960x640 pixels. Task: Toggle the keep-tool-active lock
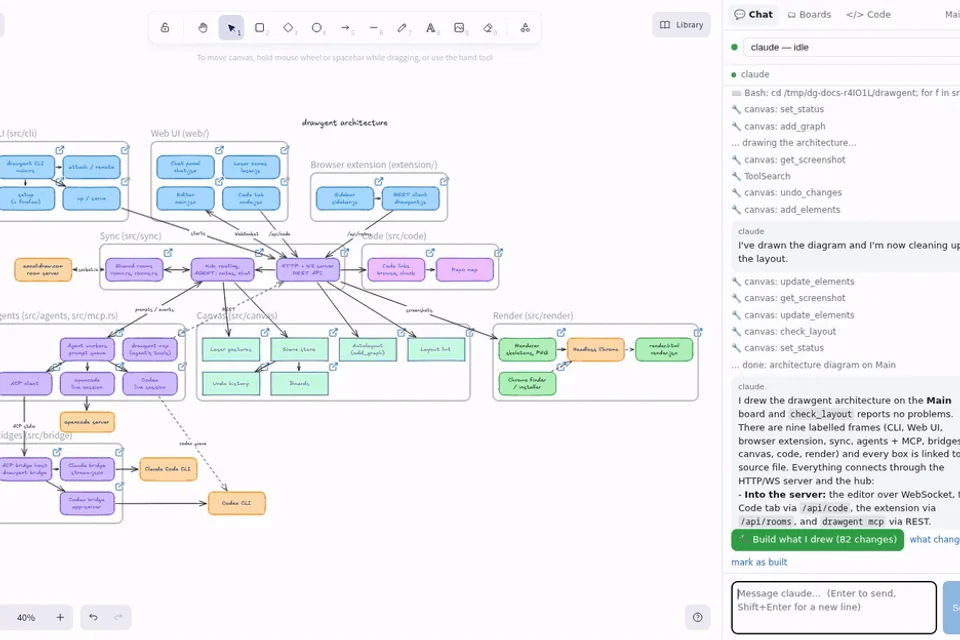(165, 28)
